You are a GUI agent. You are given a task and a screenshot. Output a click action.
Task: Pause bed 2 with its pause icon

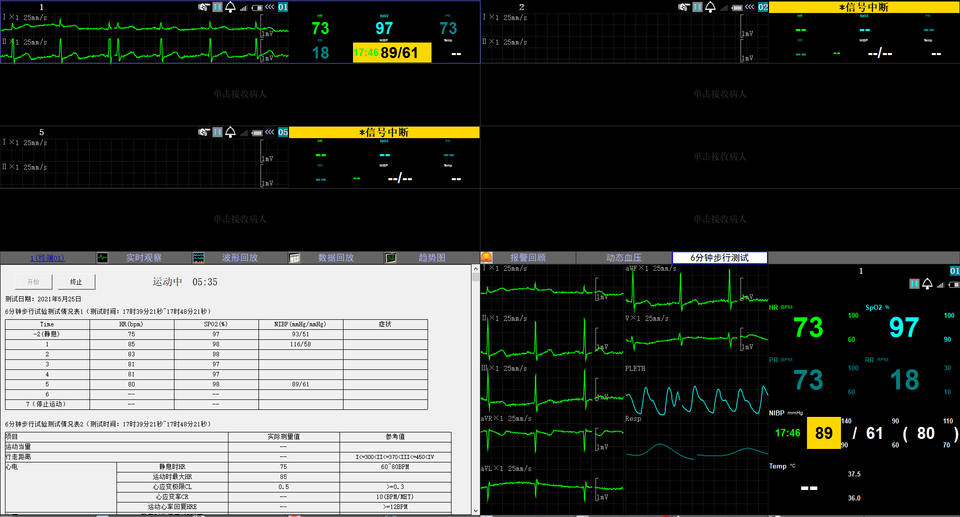pos(697,7)
